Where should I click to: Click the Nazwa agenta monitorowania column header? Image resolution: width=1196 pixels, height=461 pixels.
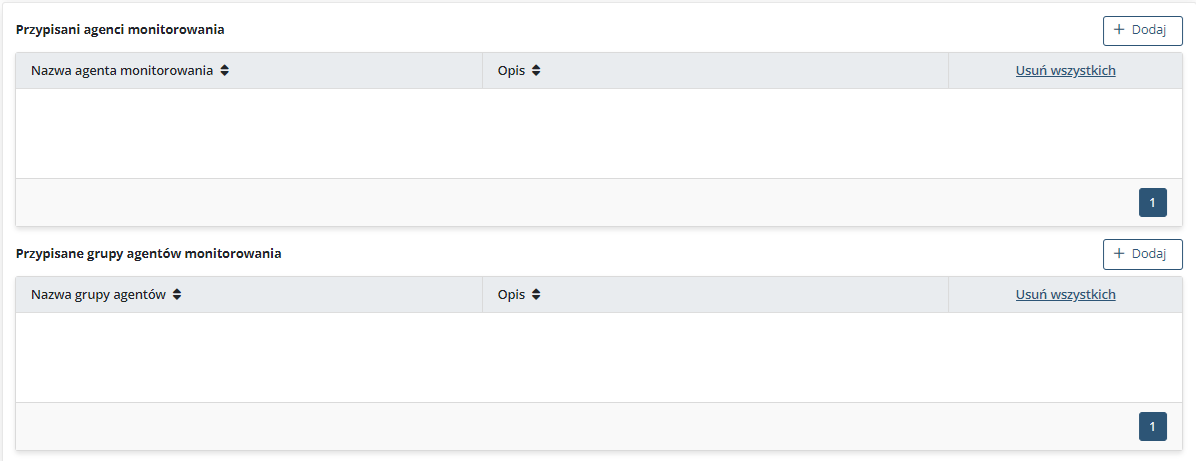(x=122, y=71)
